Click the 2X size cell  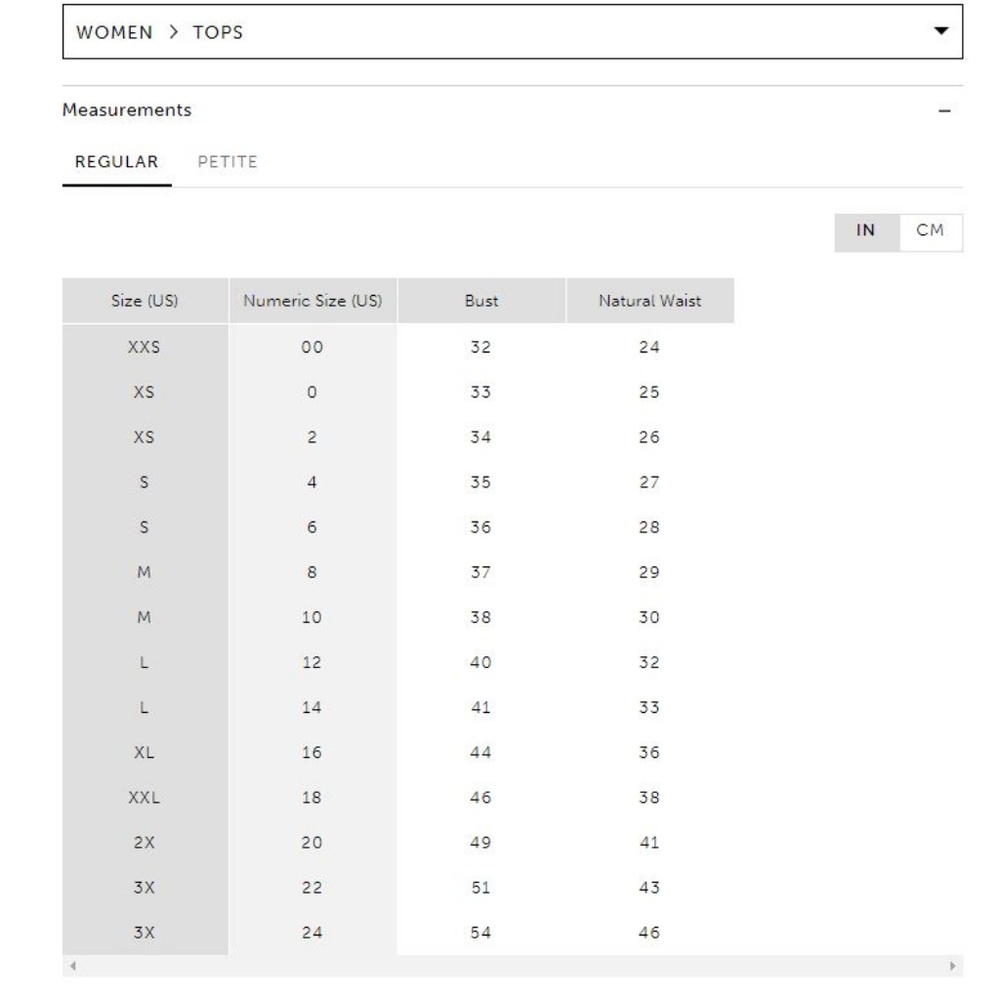[145, 843]
